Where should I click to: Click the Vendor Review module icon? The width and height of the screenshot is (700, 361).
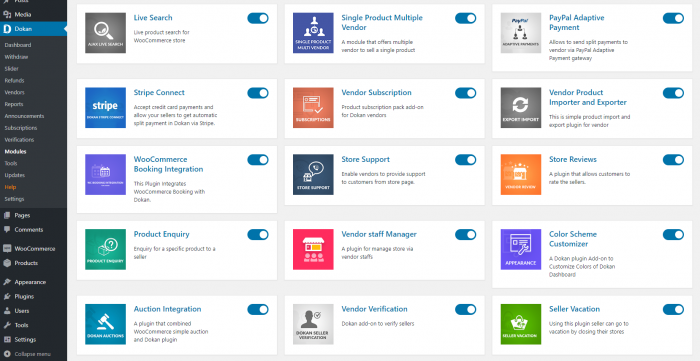[x=521, y=174]
